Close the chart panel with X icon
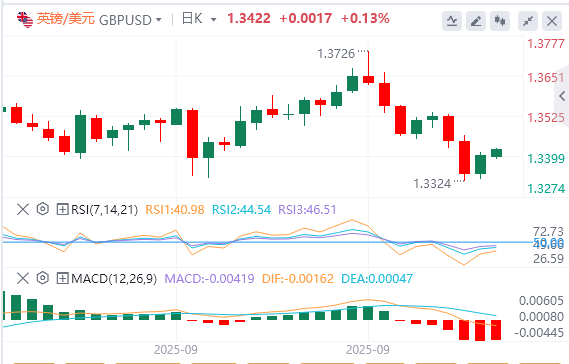Screen dimensions: 569x364 pyautogui.click(x=552, y=21)
